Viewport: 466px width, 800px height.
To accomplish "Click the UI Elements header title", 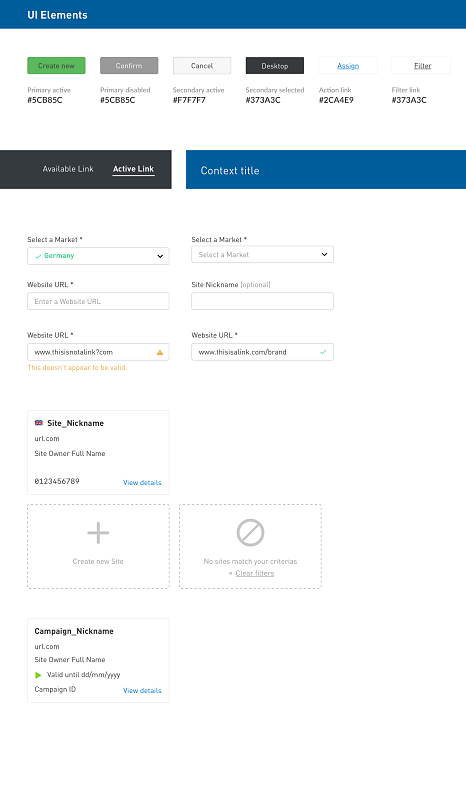I will [x=57, y=15].
